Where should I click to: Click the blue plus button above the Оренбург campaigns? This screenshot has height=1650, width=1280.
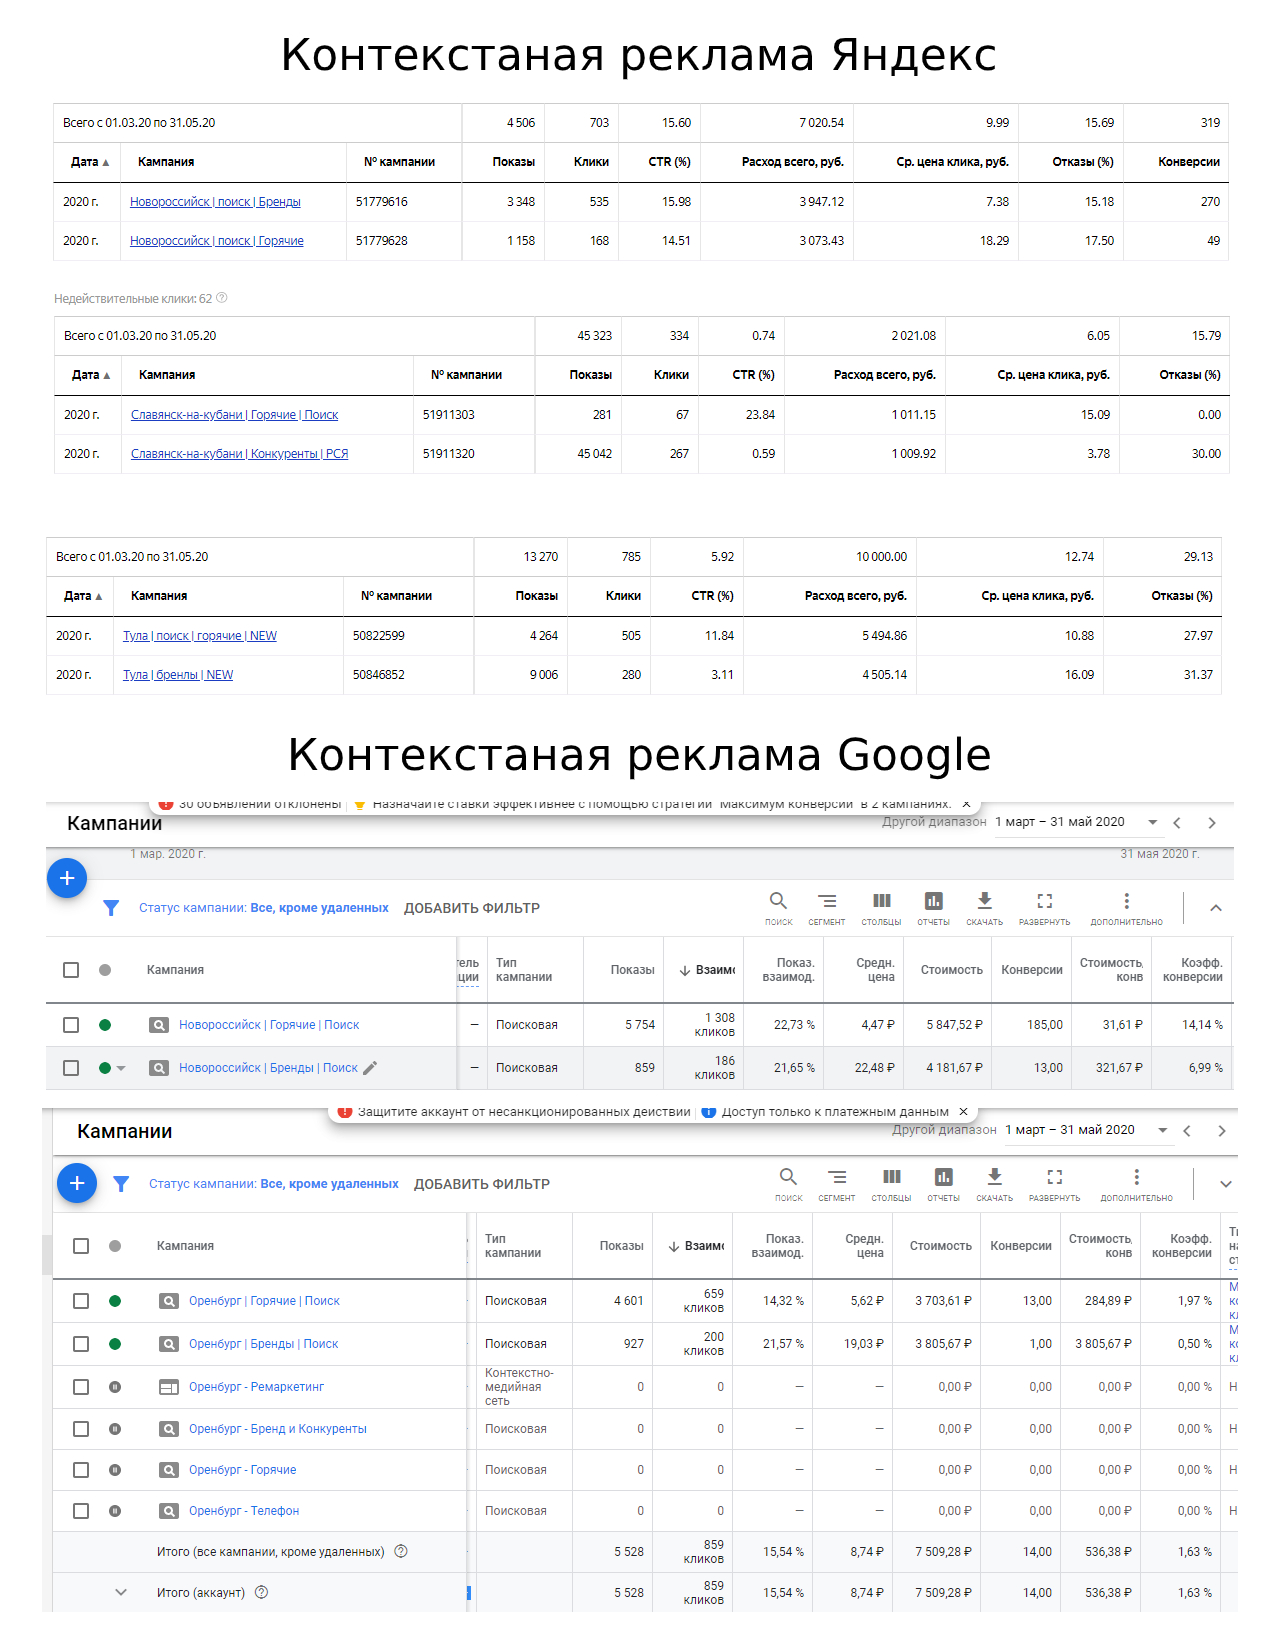tap(77, 1183)
